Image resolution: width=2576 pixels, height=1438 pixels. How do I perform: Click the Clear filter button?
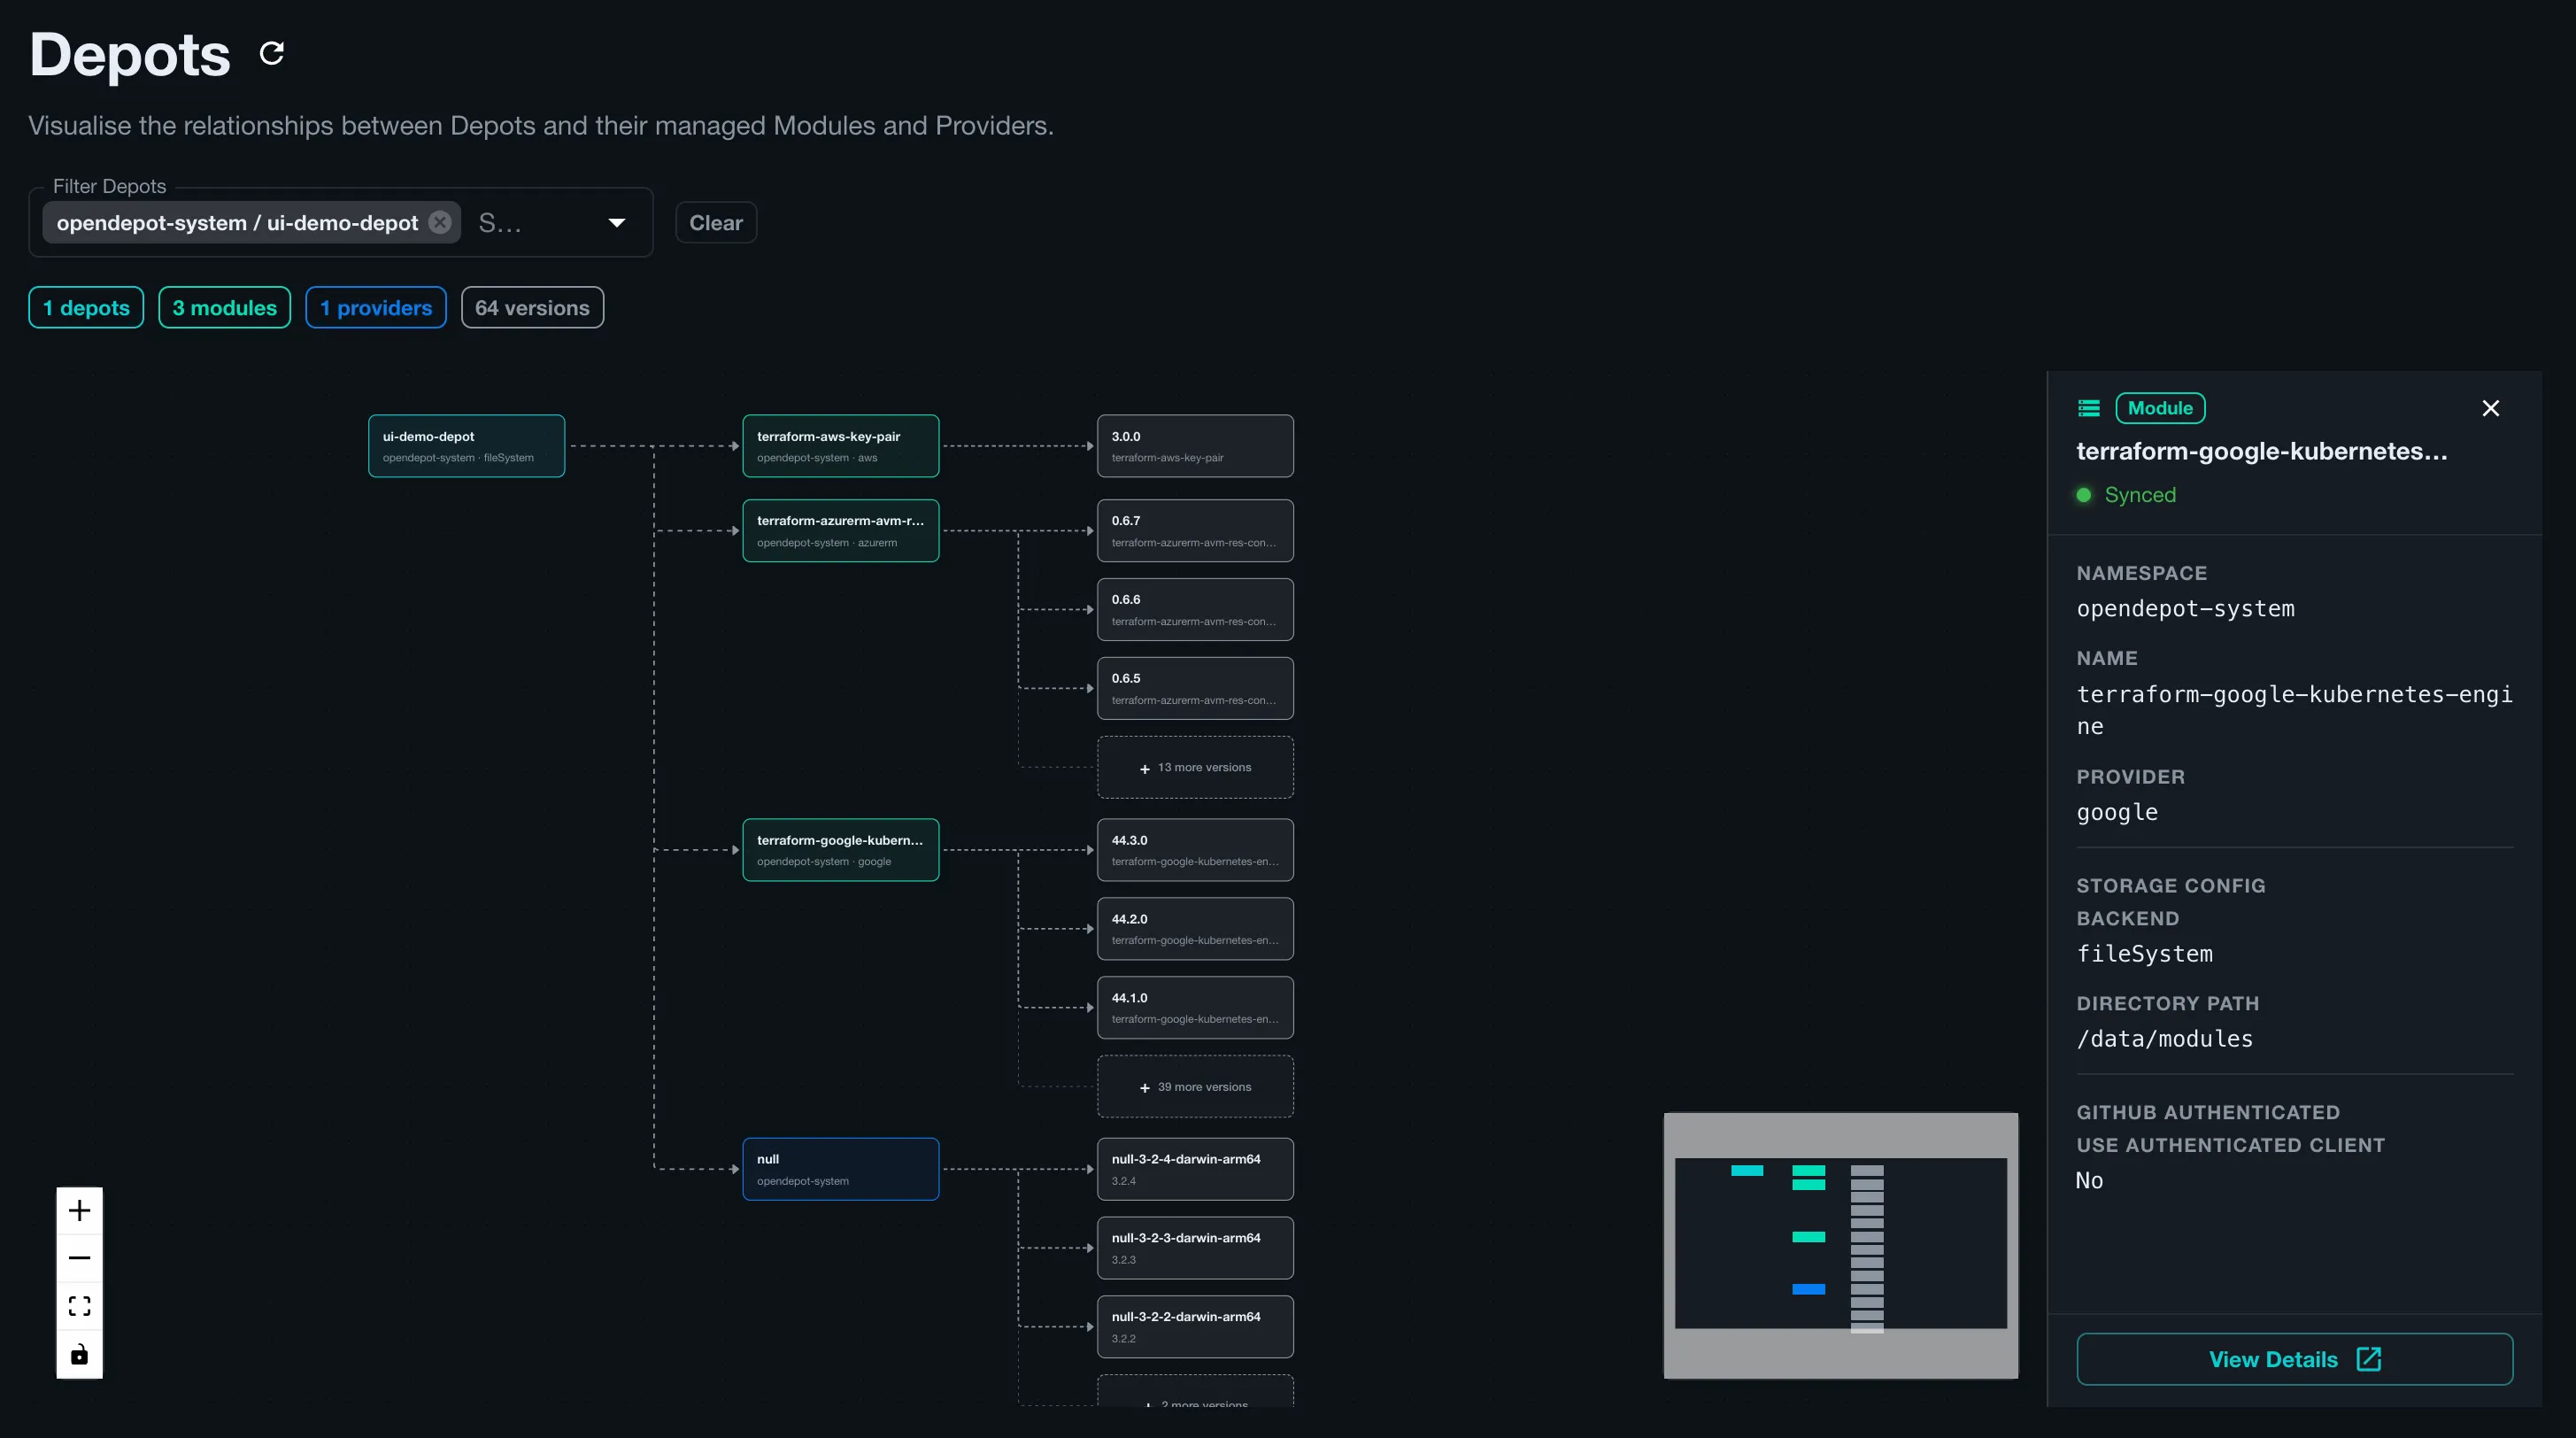(x=716, y=223)
